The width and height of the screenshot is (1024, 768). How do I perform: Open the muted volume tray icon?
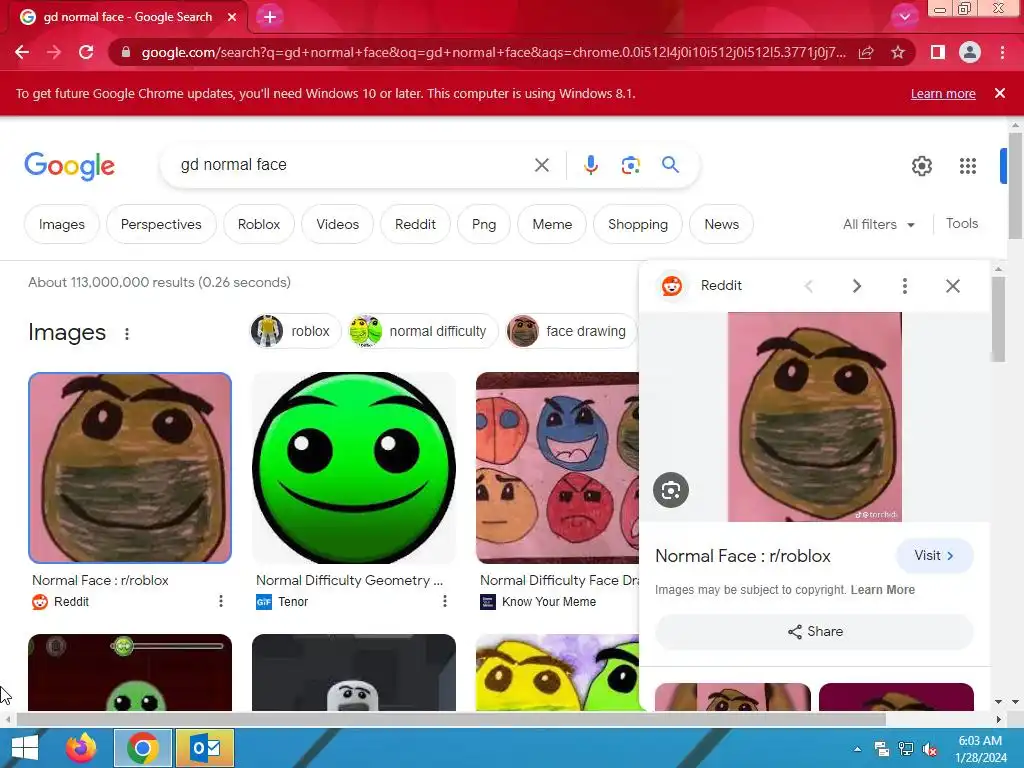[930, 749]
